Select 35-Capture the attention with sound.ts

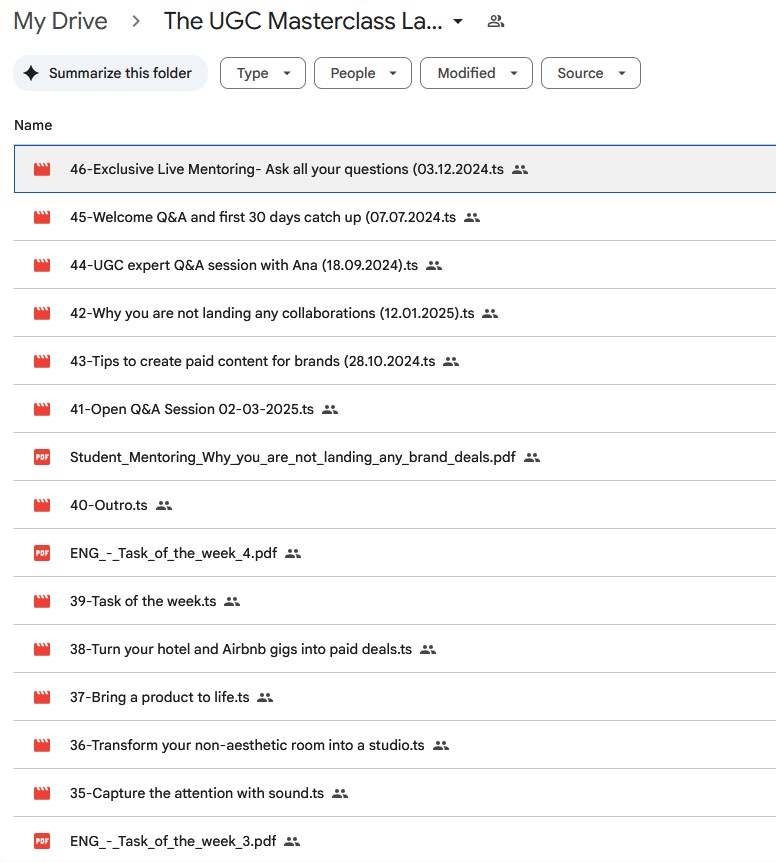coord(197,793)
